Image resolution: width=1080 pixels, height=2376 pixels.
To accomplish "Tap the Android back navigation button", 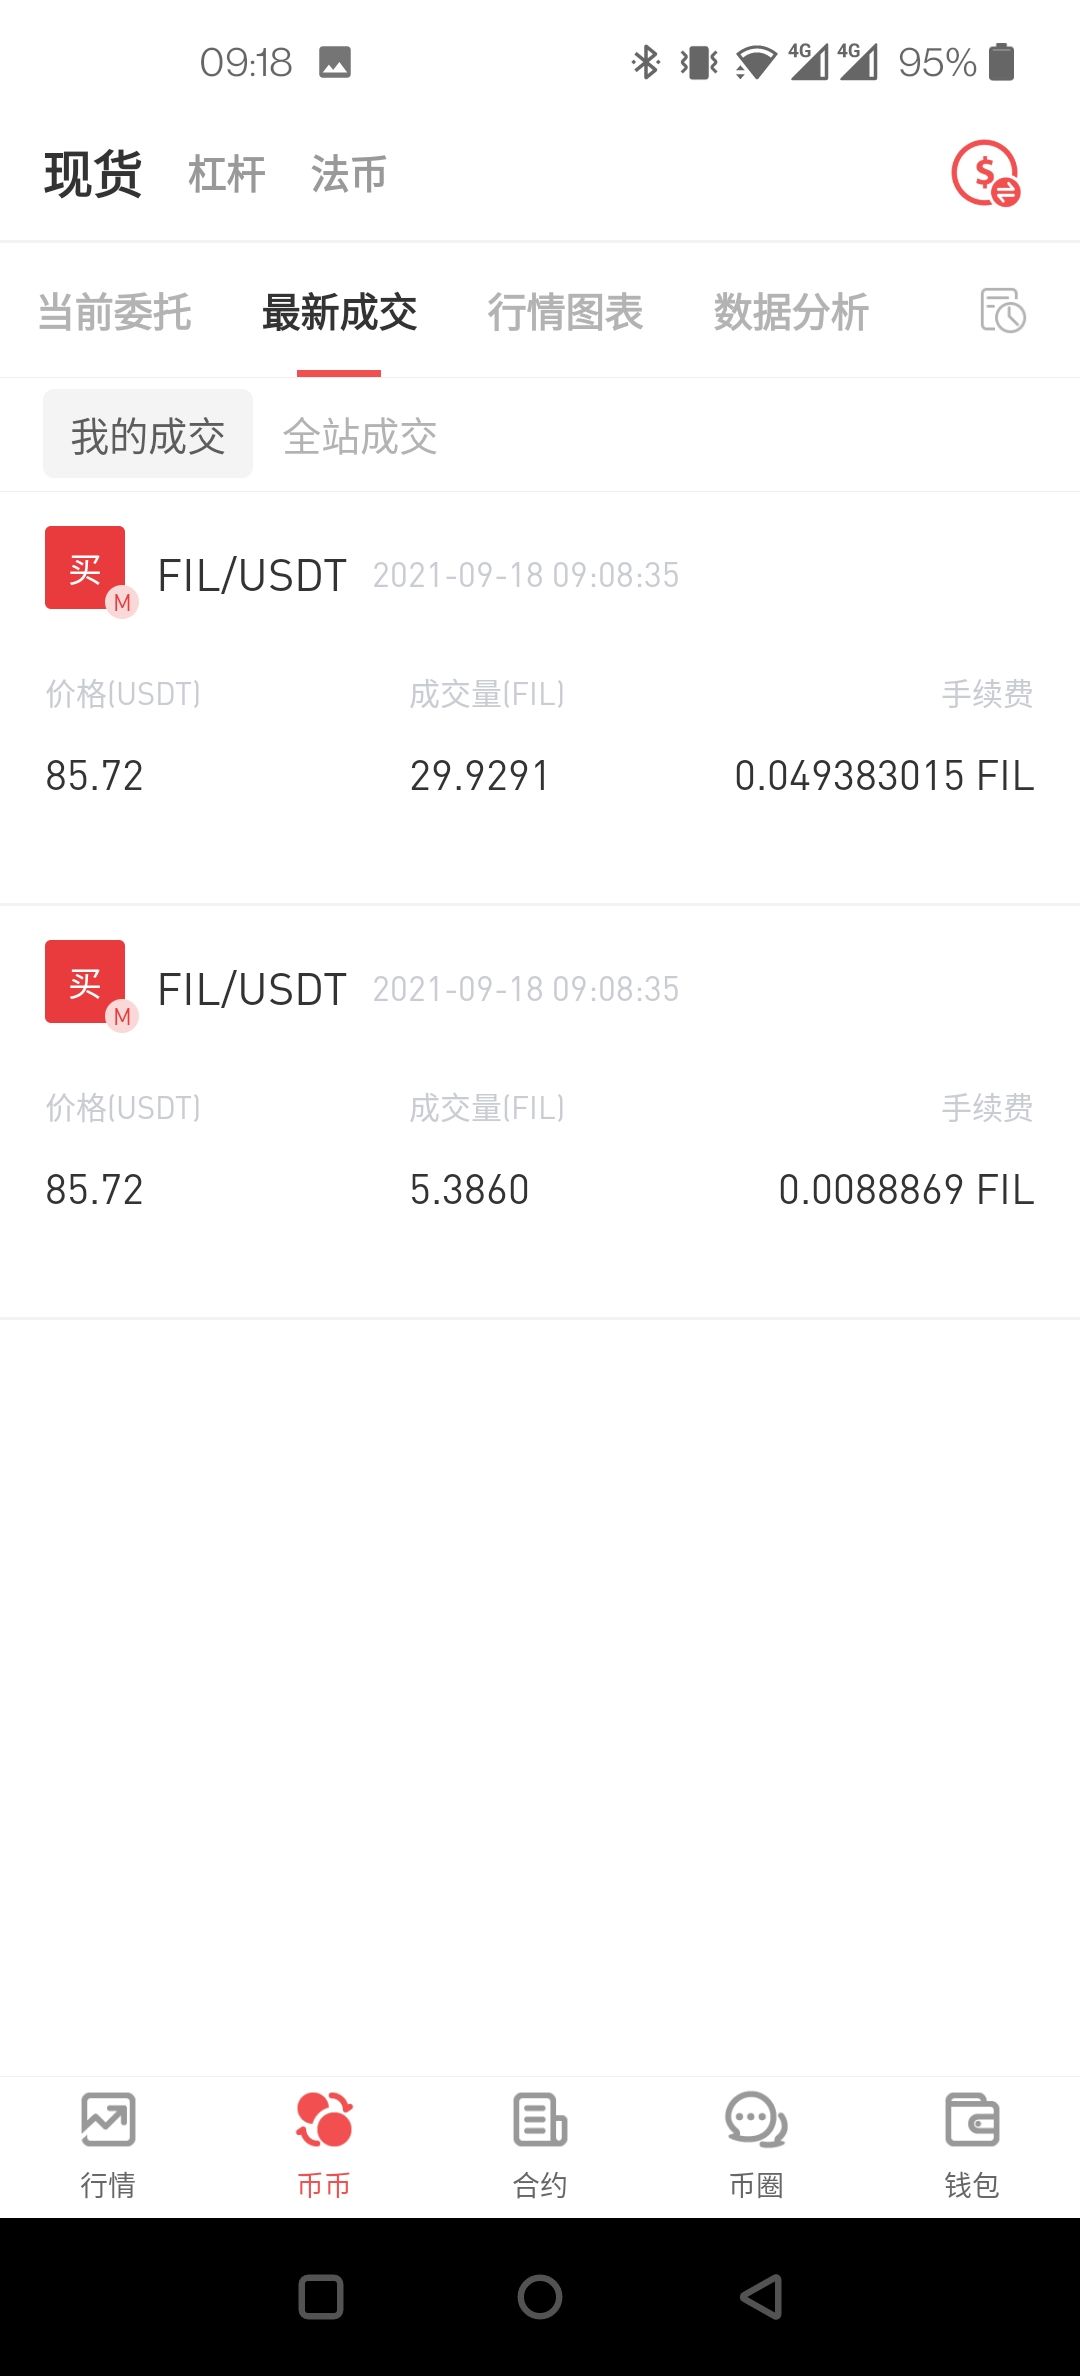I will [x=760, y=2297].
